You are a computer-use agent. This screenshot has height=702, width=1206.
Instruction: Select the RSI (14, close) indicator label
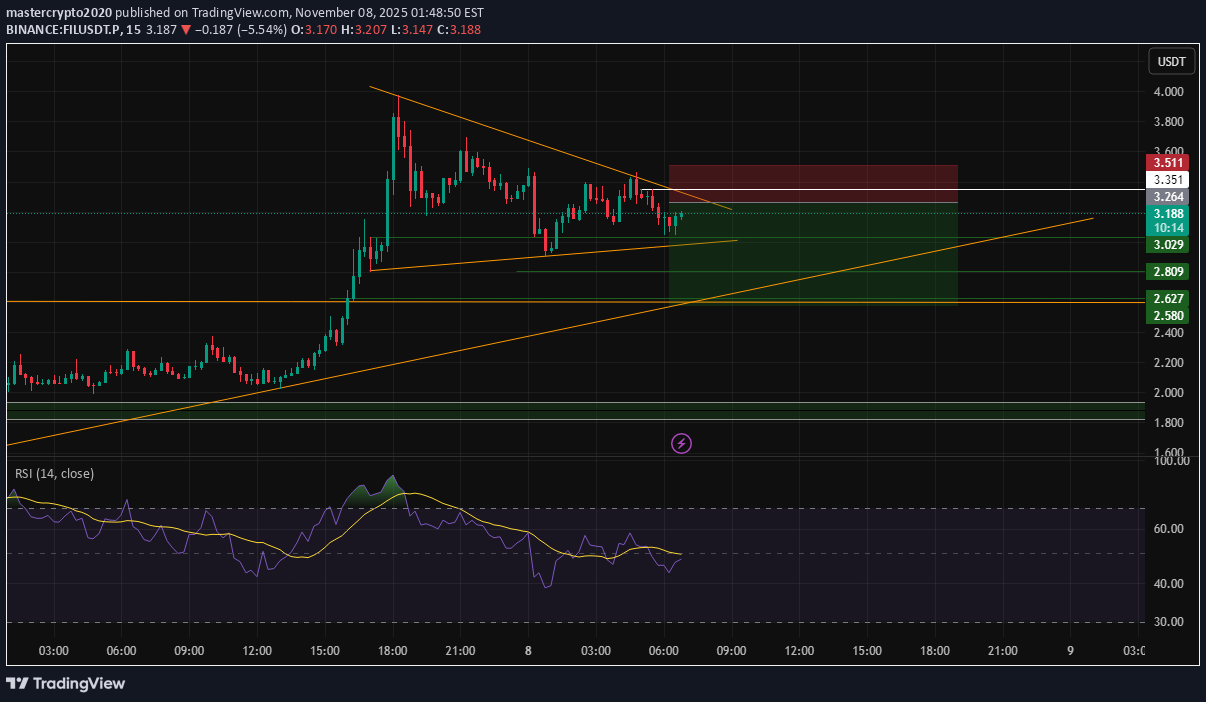(x=55, y=473)
